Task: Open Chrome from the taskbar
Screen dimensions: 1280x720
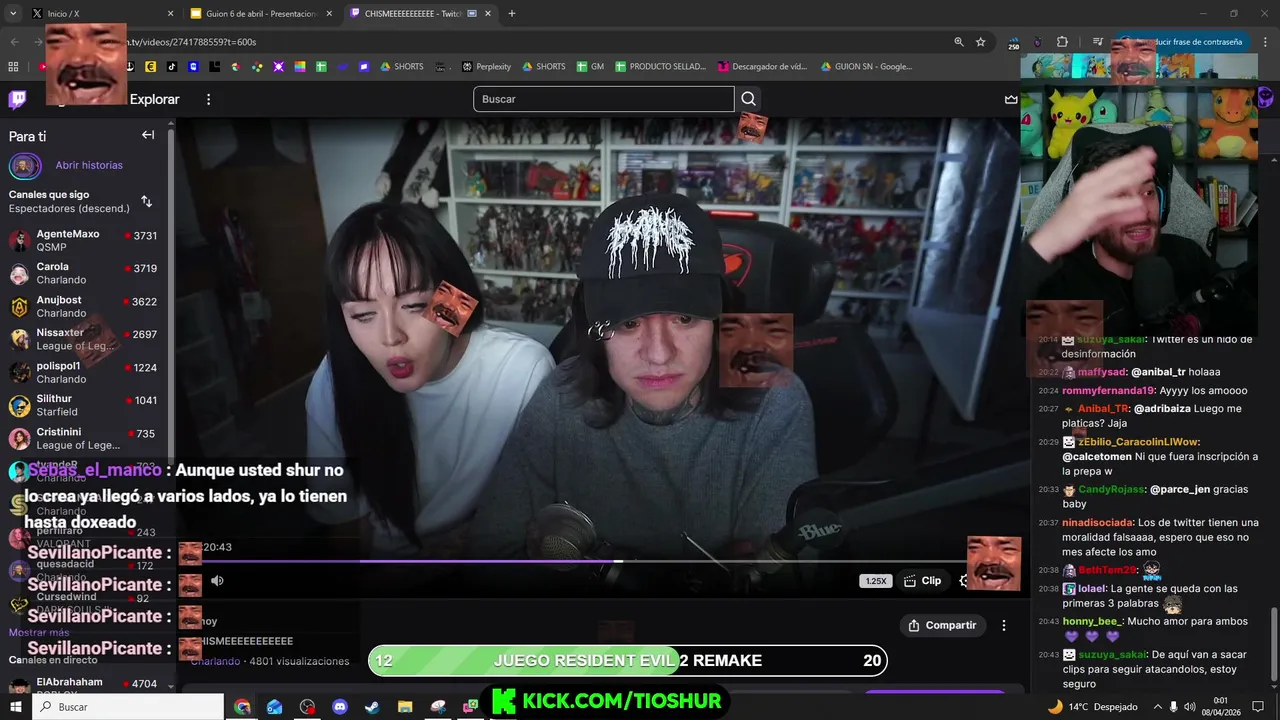Action: tap(242, 707)
